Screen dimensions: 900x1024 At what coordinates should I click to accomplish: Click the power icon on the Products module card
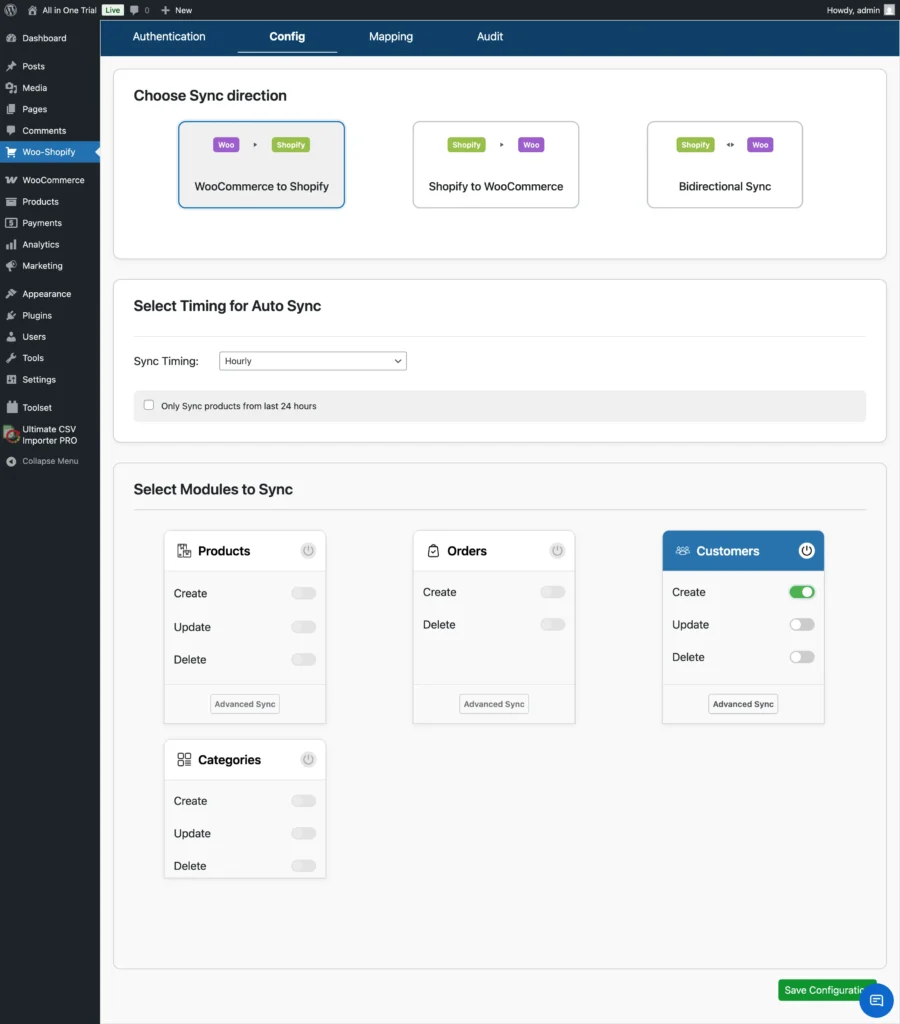click(309, 550)
